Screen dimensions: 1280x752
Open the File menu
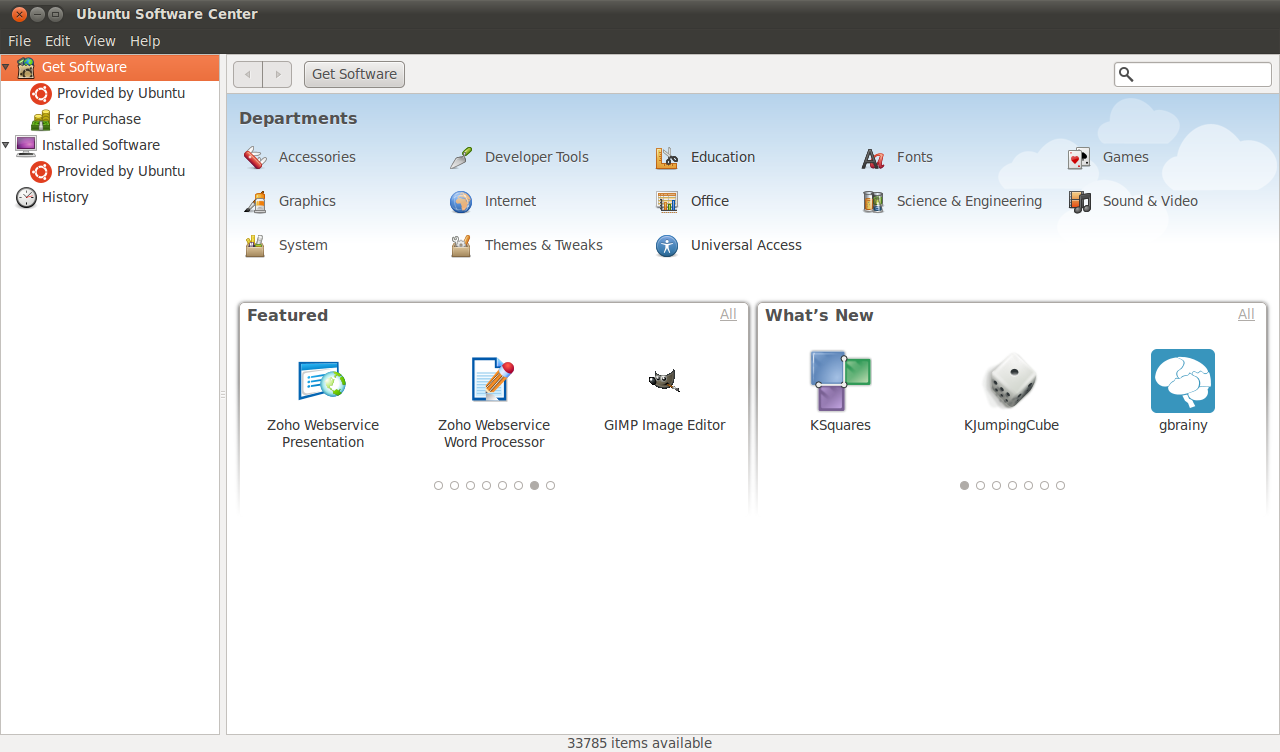pos(19,41)
